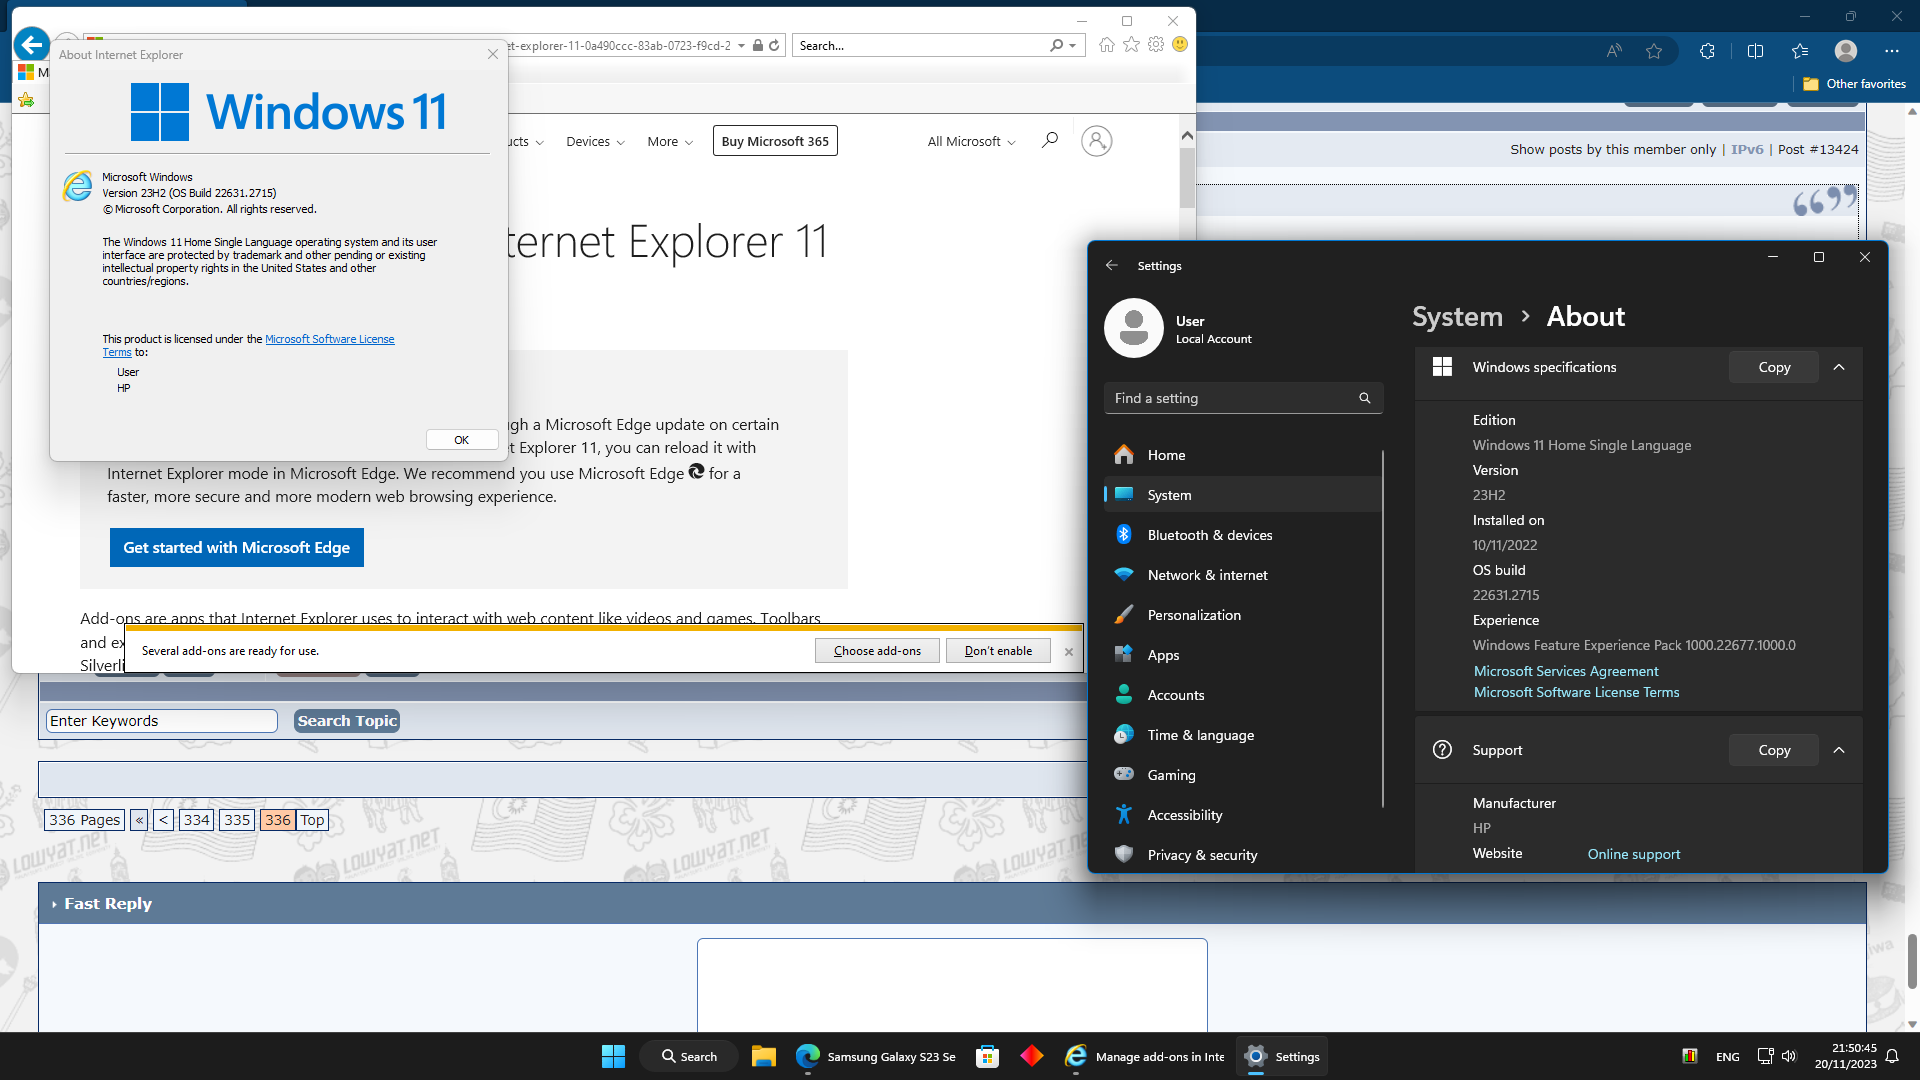1920x1080 pixels.
Task: Copy Support information
Action: pyautogui.click(x=1774, y=750)
